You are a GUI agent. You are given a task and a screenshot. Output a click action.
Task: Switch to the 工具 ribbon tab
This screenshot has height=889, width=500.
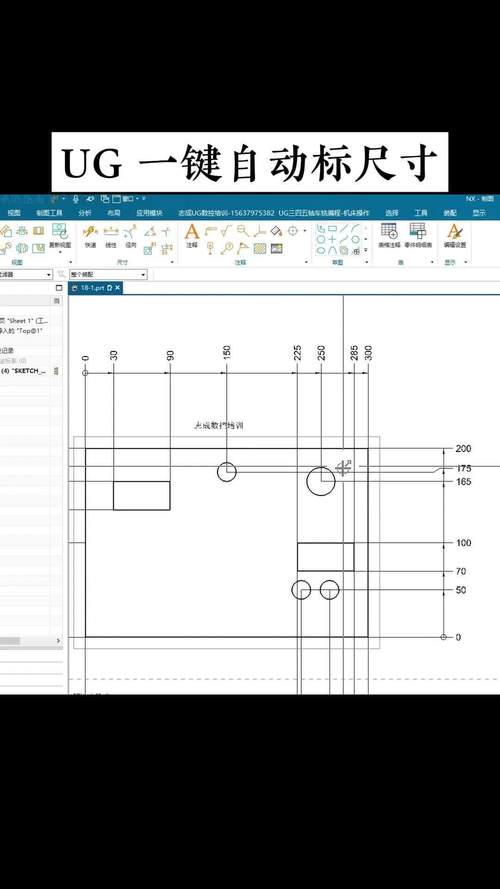(x=420, y=213)
